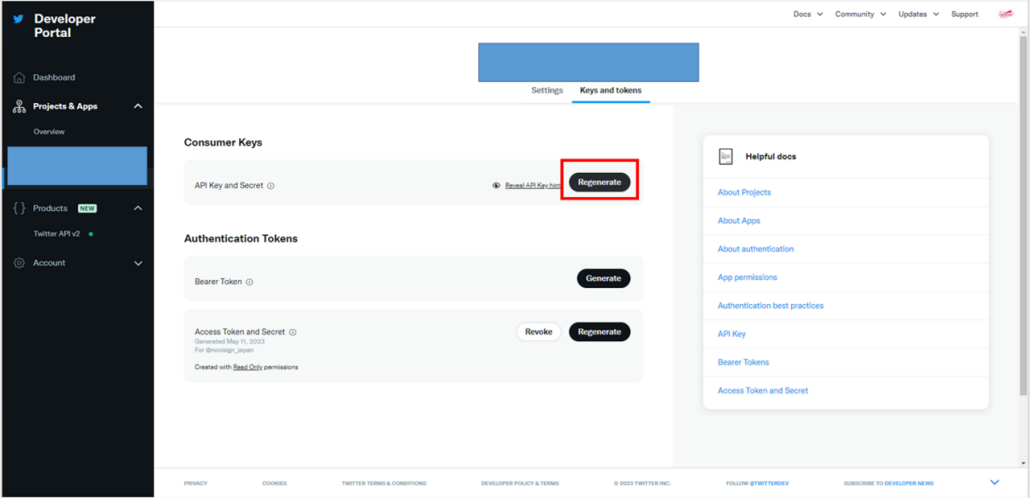Open the Bearer Tokens doc link
The image size is (1030, 498).
coord(743,362)
